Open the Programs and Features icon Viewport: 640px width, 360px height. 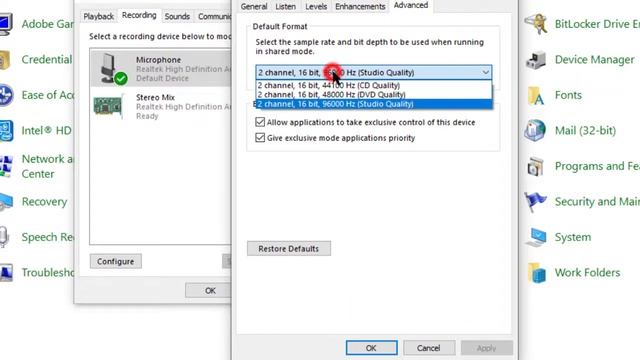[535, 166]
